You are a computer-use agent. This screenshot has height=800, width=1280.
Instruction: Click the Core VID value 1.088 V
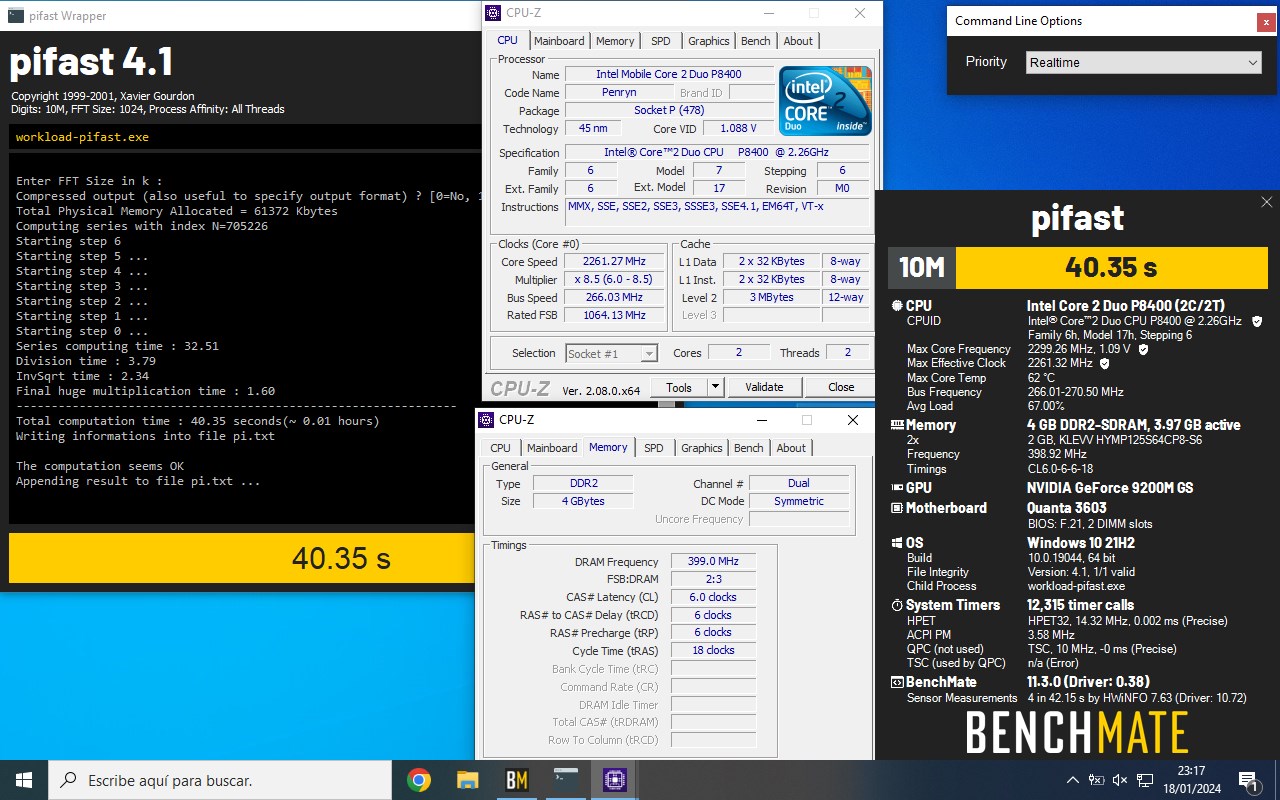738,128
